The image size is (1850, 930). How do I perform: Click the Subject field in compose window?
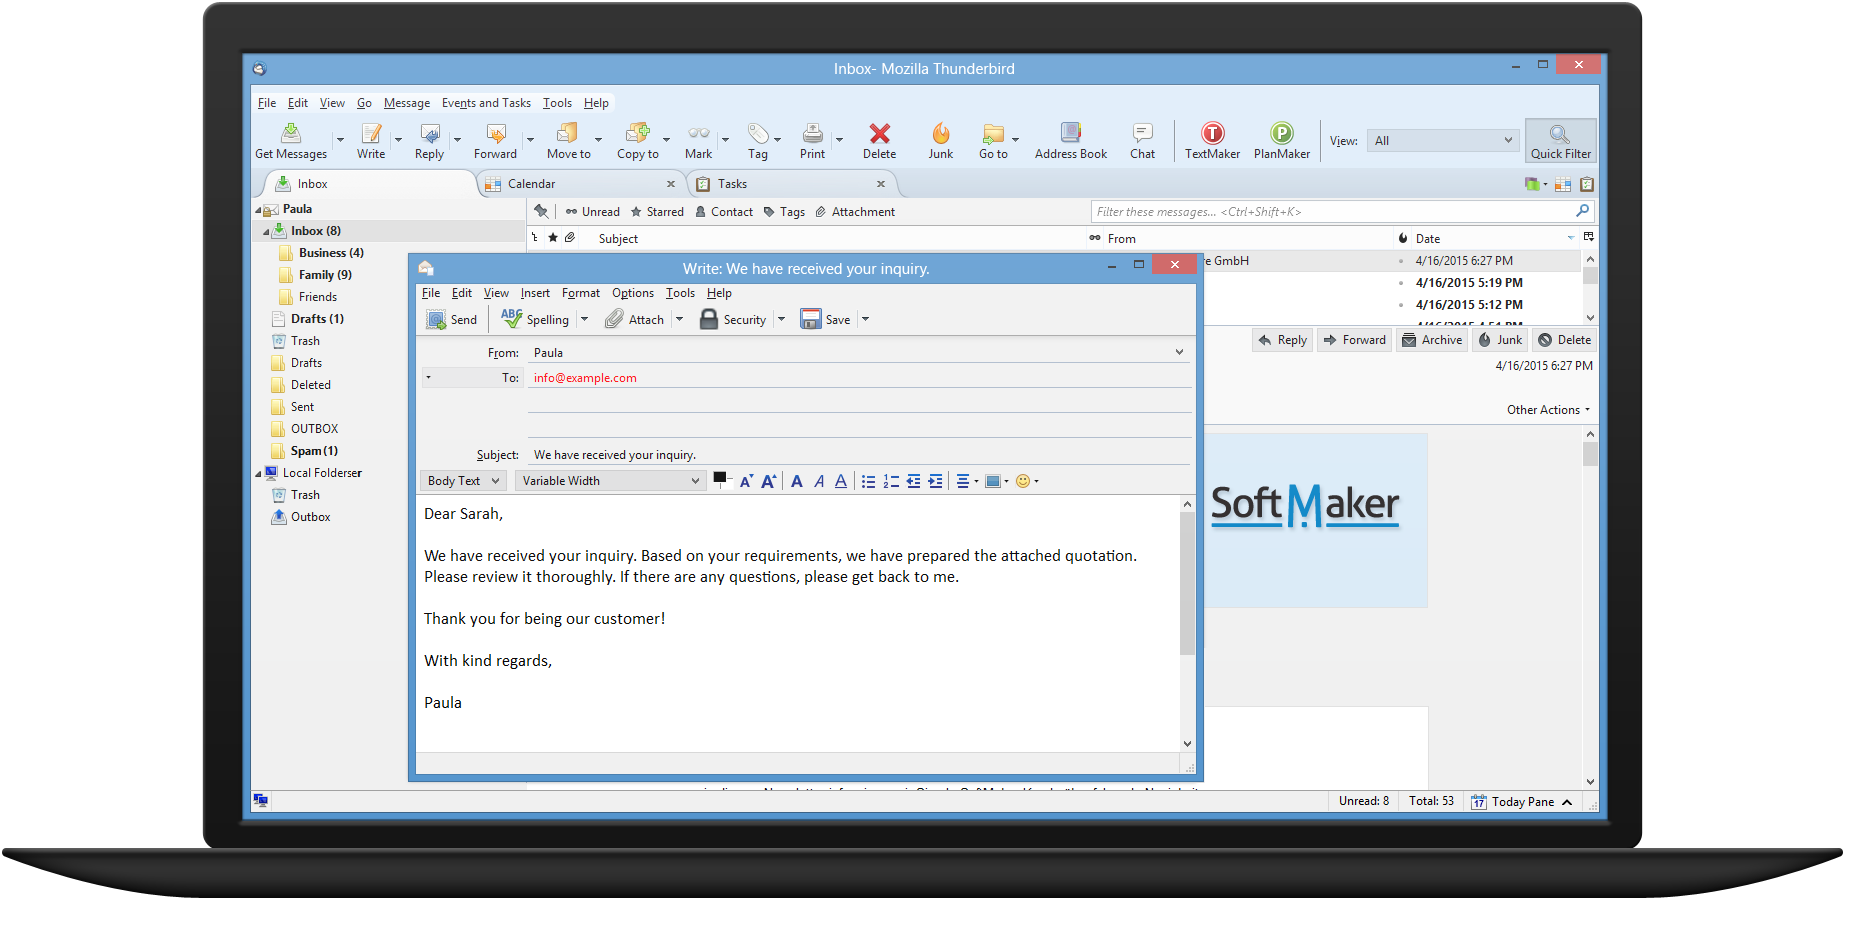tap(858, 455)
